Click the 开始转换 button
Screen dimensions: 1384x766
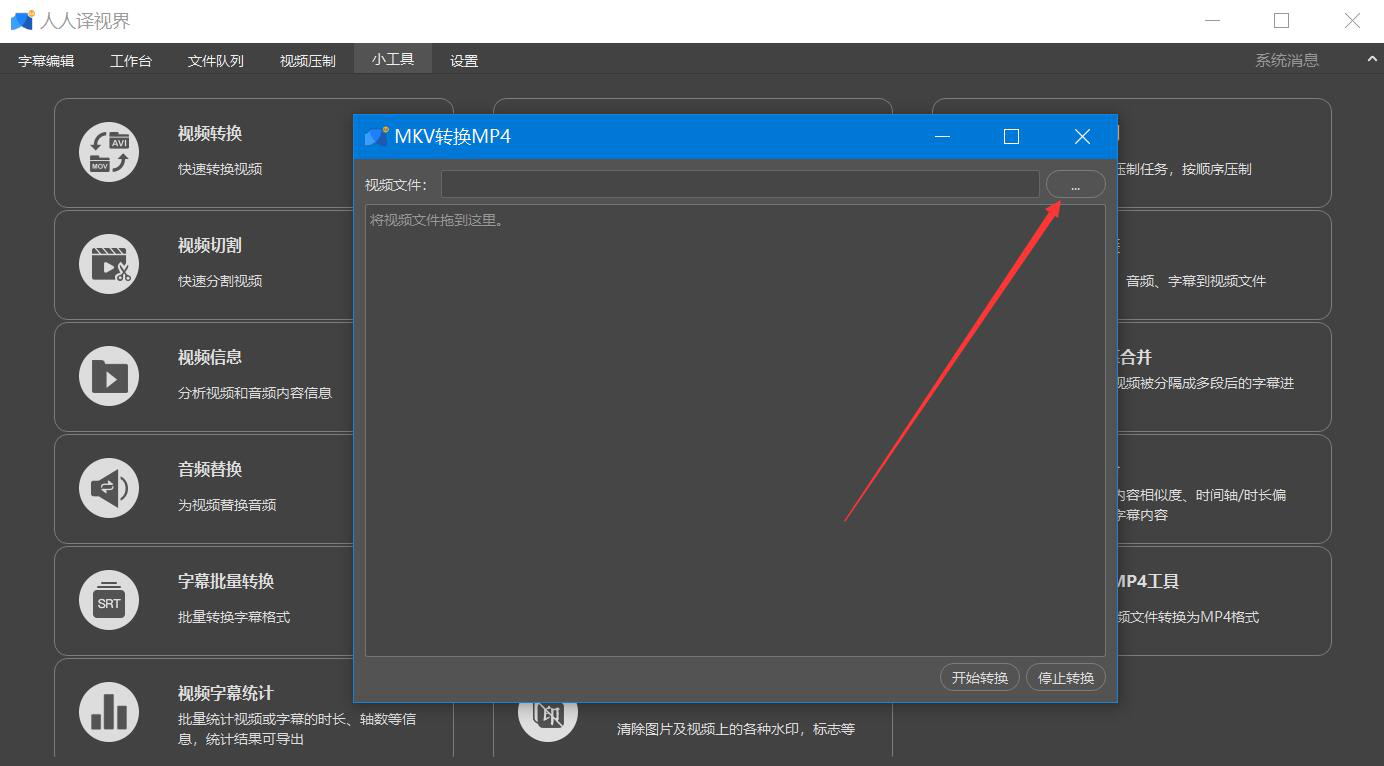tap(979, 677)
